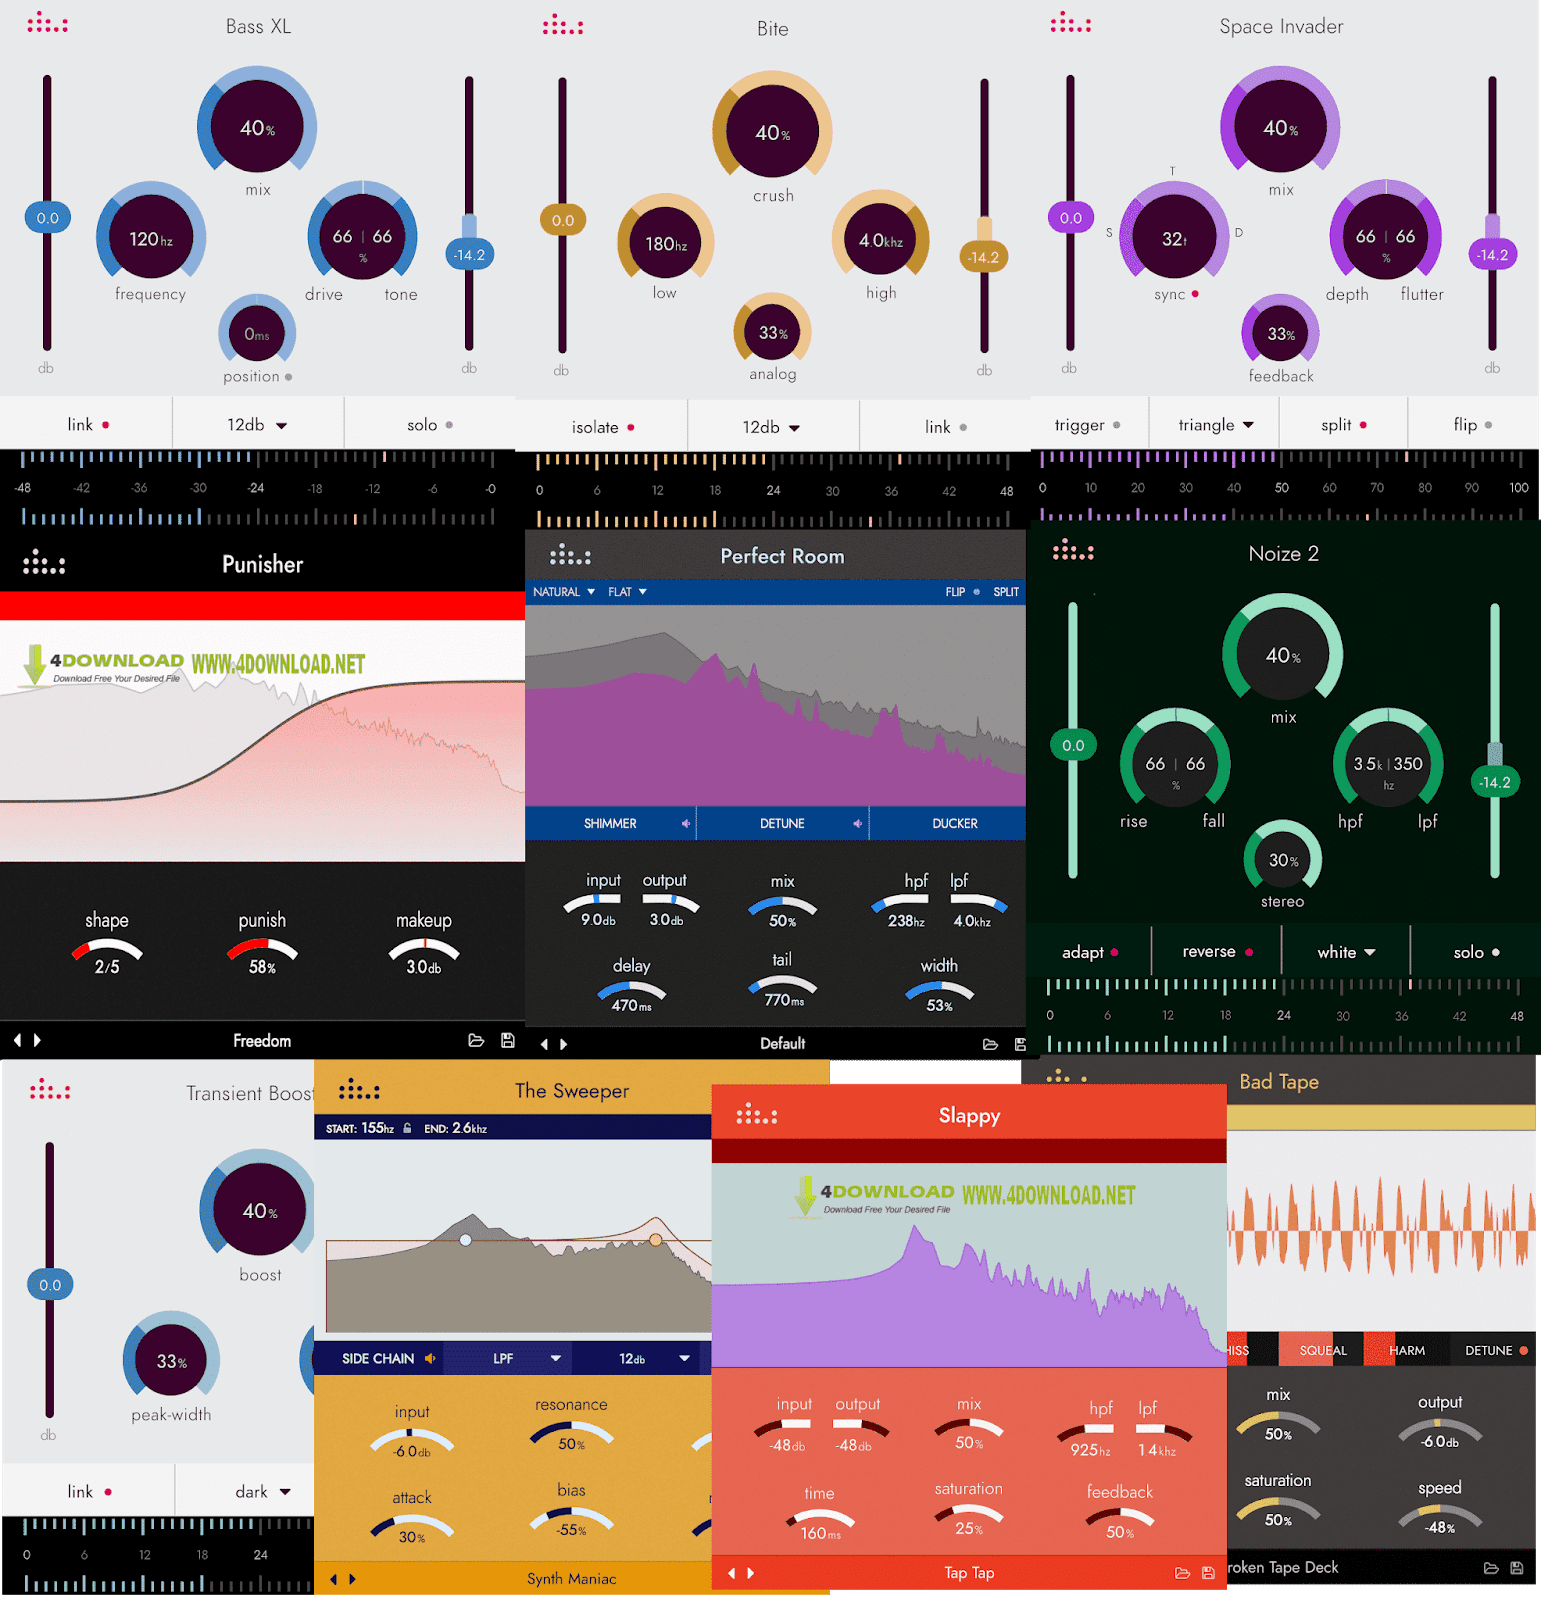Image resolution: width=1541 pixels, height=1600 pixels.
Task: Open FLAT dropdown in Perfect Room
Action: (x=627, y=592)
